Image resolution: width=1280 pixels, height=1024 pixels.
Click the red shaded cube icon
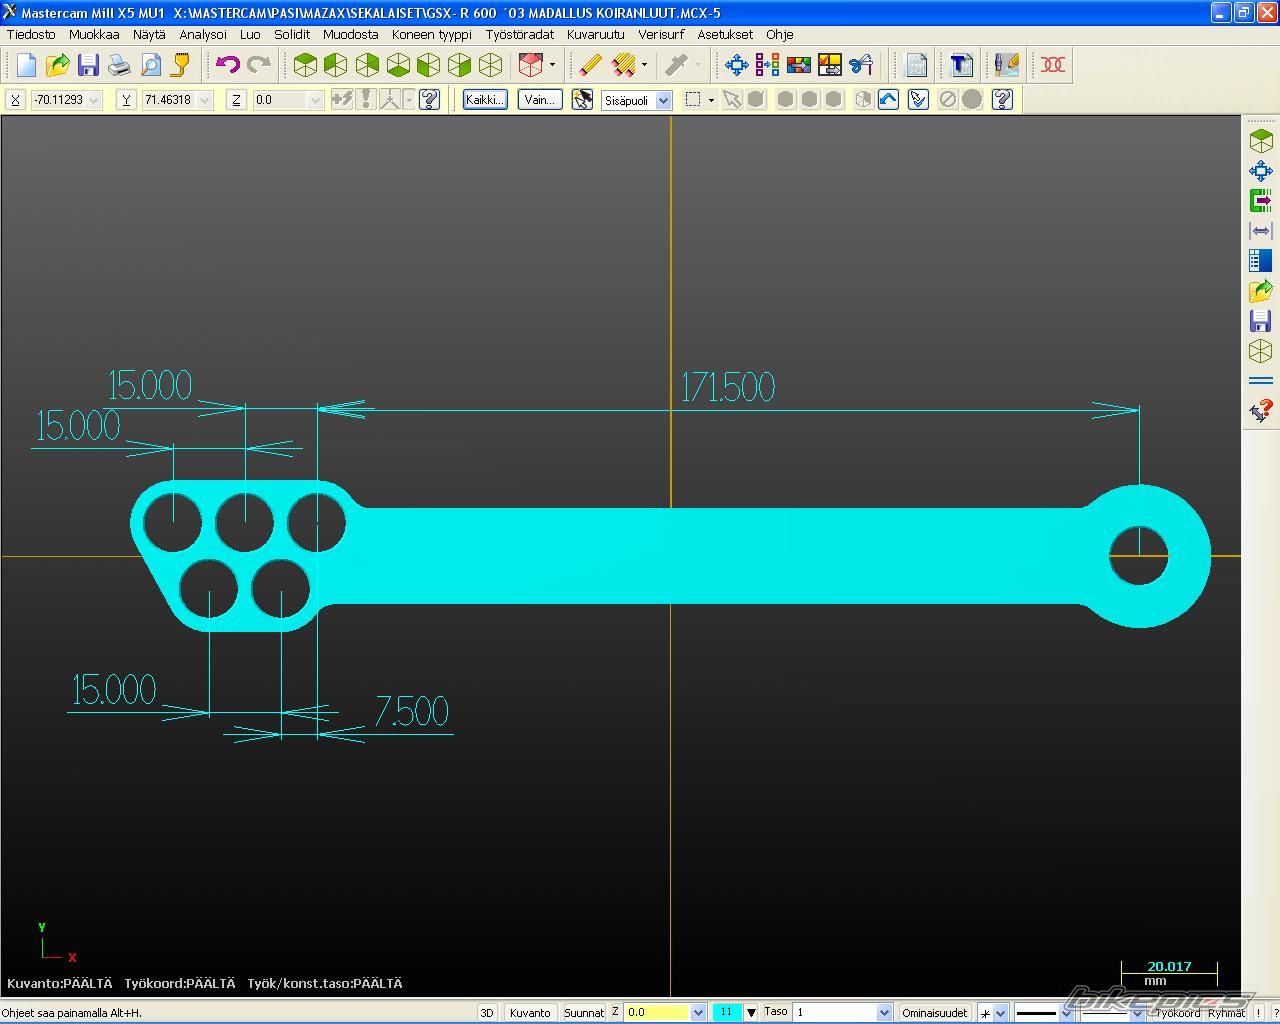(x=531, y=65)
